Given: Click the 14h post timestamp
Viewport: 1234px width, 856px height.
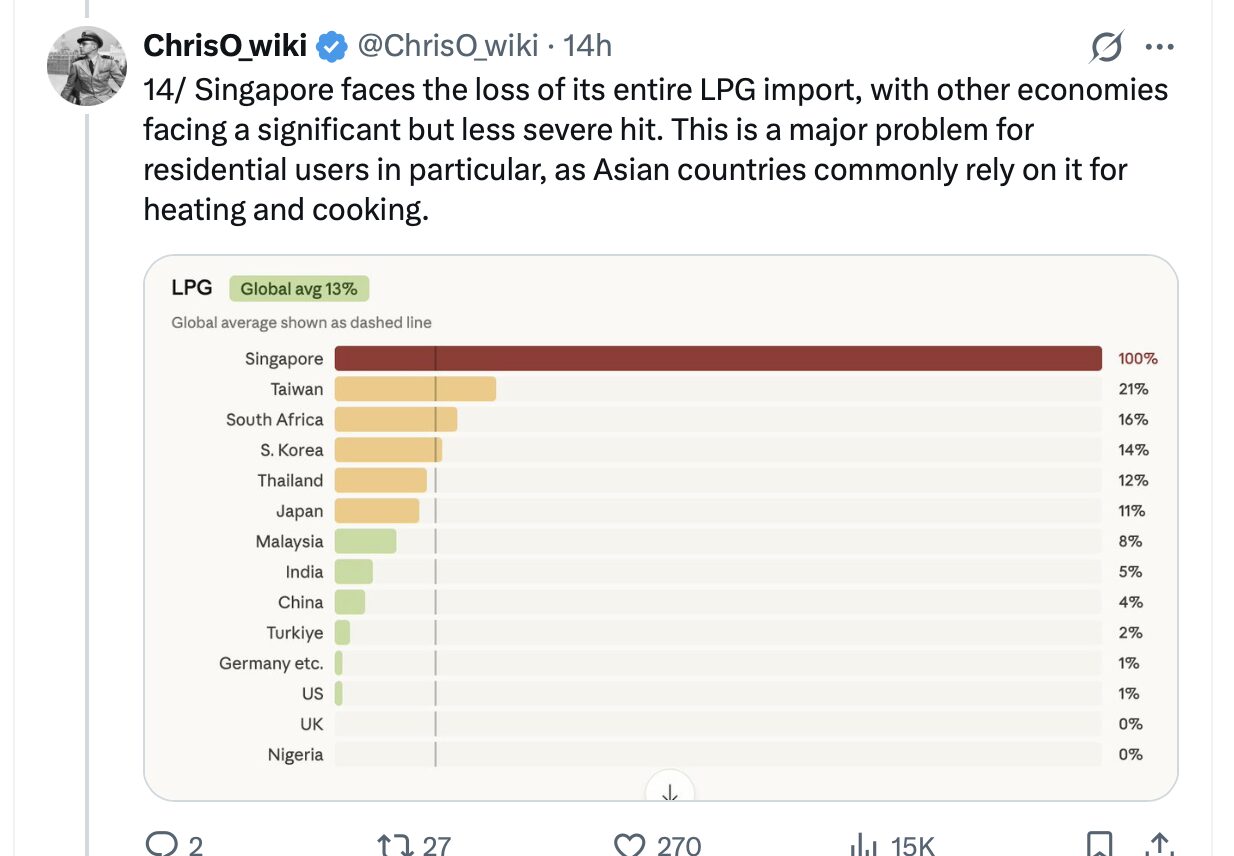Looking at the screenshot, I should [x=588, y=45].
